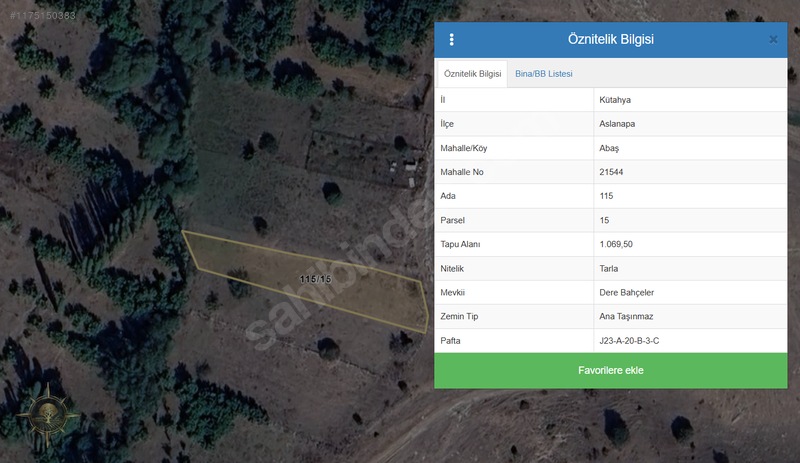The width and height of the screenshot is (800, 463).
Task: Select the Abaş village value cell
Action: tap(609, 148)
